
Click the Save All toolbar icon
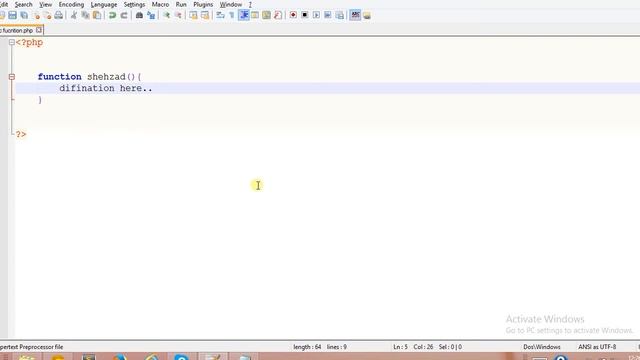click(24, 16)
